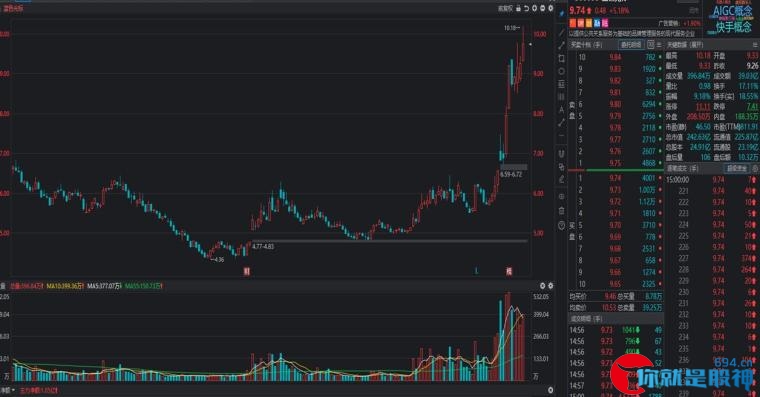Open chart settings gear at top right
This screenshot has height=397, width=760.
tap(551, 8)
